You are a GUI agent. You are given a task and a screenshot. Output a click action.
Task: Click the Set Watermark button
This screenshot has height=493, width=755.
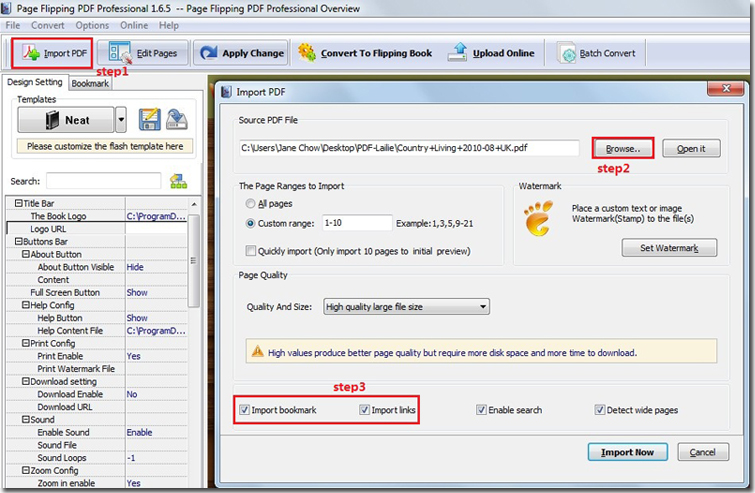(669, 248)
